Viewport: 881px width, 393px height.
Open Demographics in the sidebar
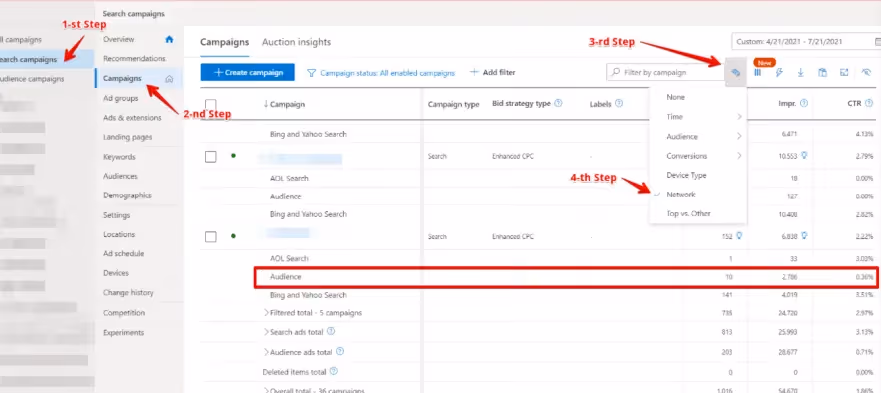[127, 196]
